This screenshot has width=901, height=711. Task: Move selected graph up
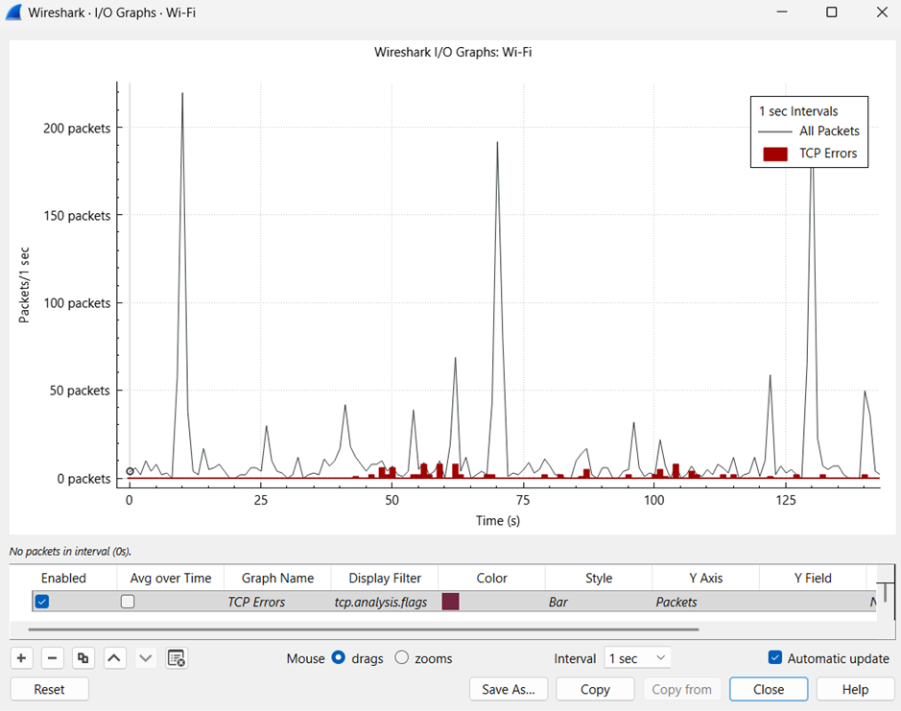click(x=114, y=658)
